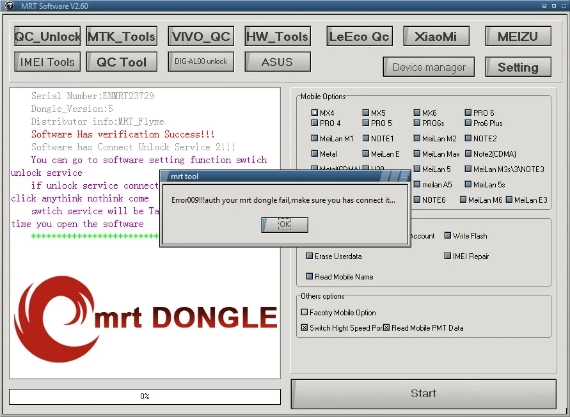Image resolution: width=570 pixels, height=417 pixels.
Task: Select NOTE6 model
Action: pos(417,200)
